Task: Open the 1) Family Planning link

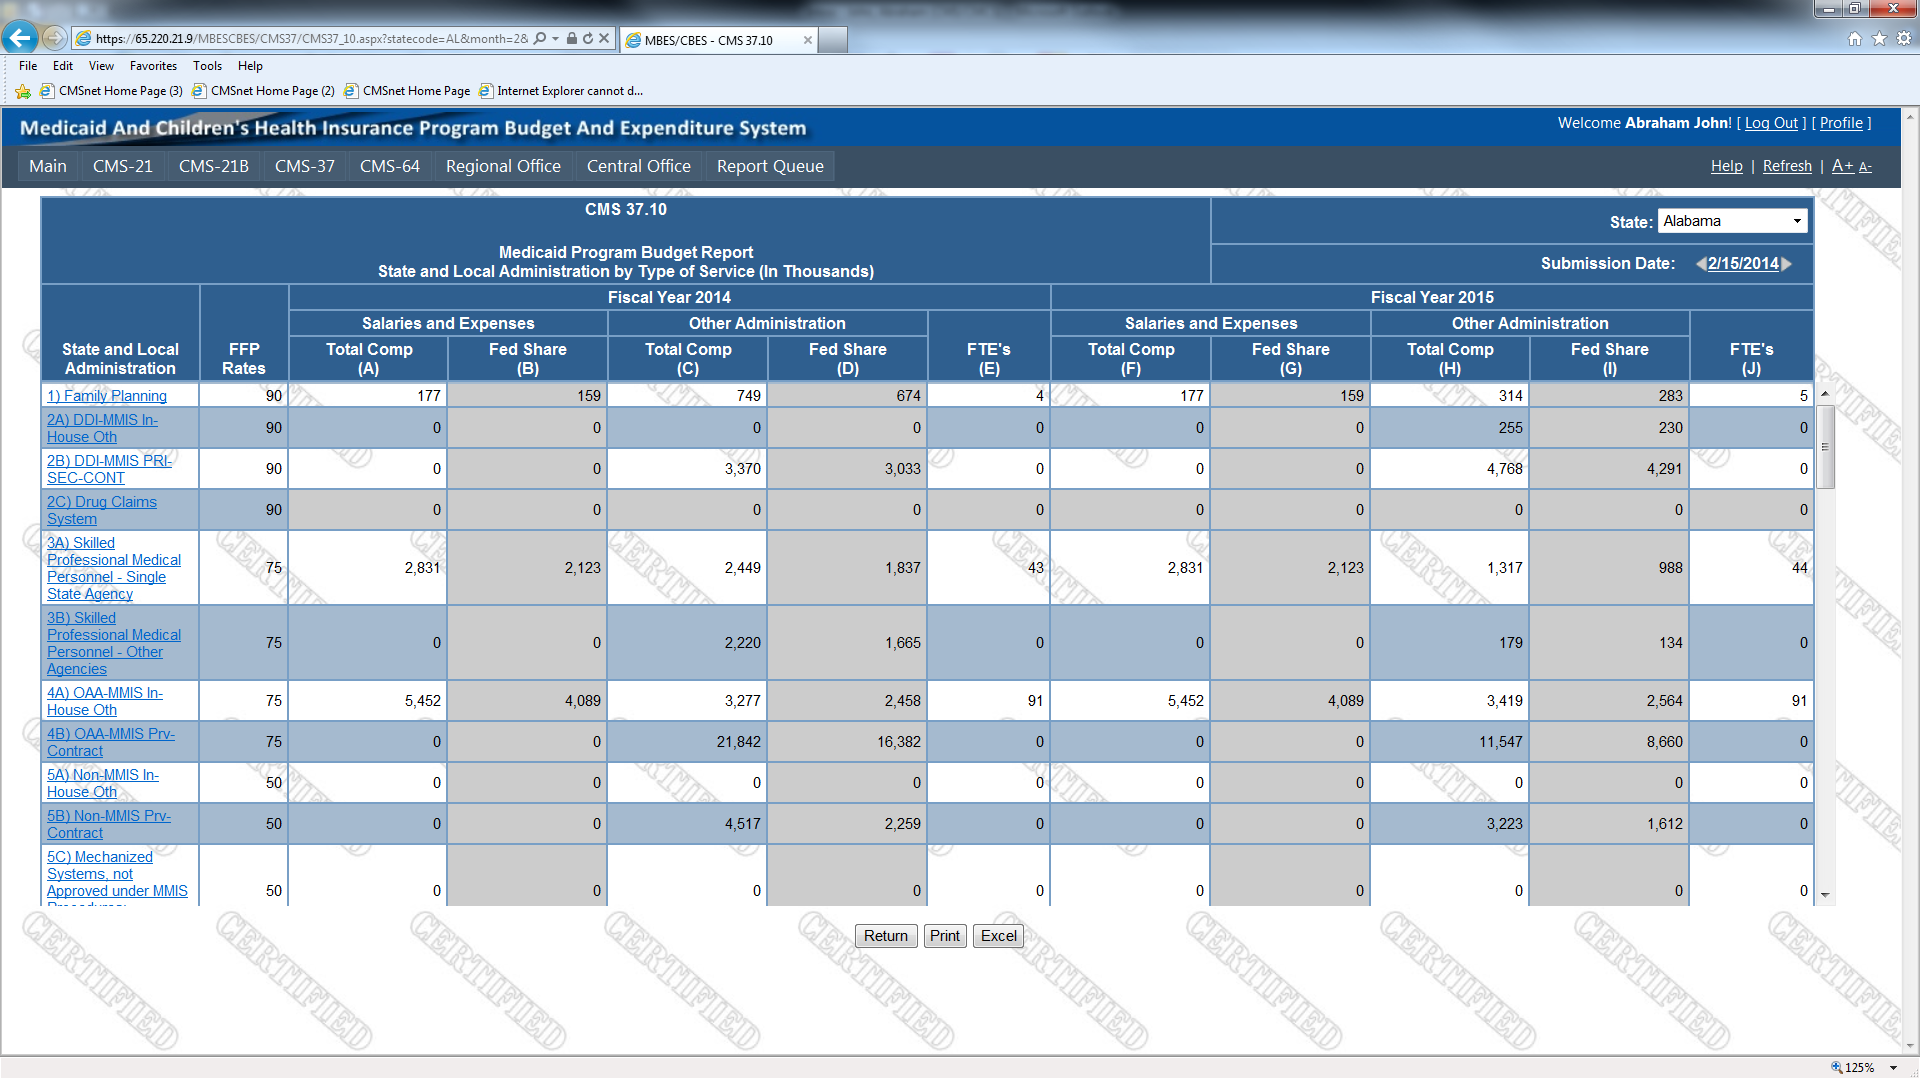Action: 107,396
